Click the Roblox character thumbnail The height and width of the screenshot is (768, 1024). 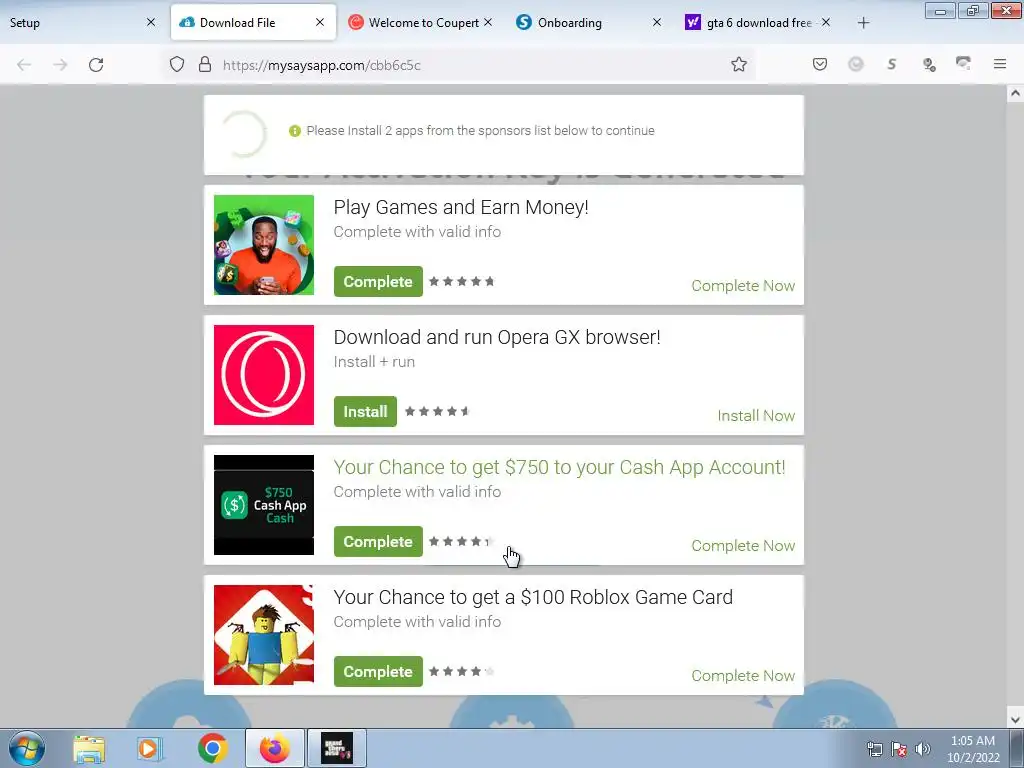click(264, 635)
